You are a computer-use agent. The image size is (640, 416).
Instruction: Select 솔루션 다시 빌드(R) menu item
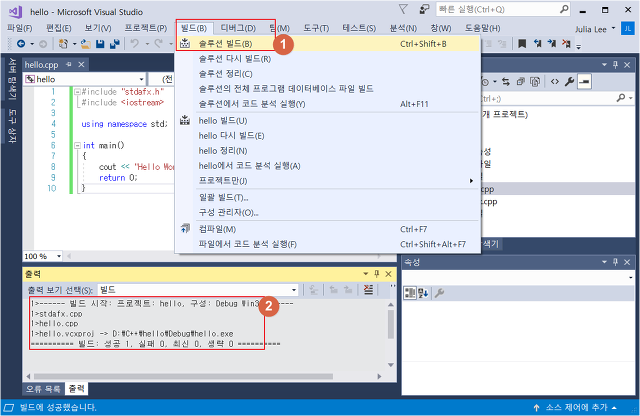pyautogui.click(x=328, y=59)
